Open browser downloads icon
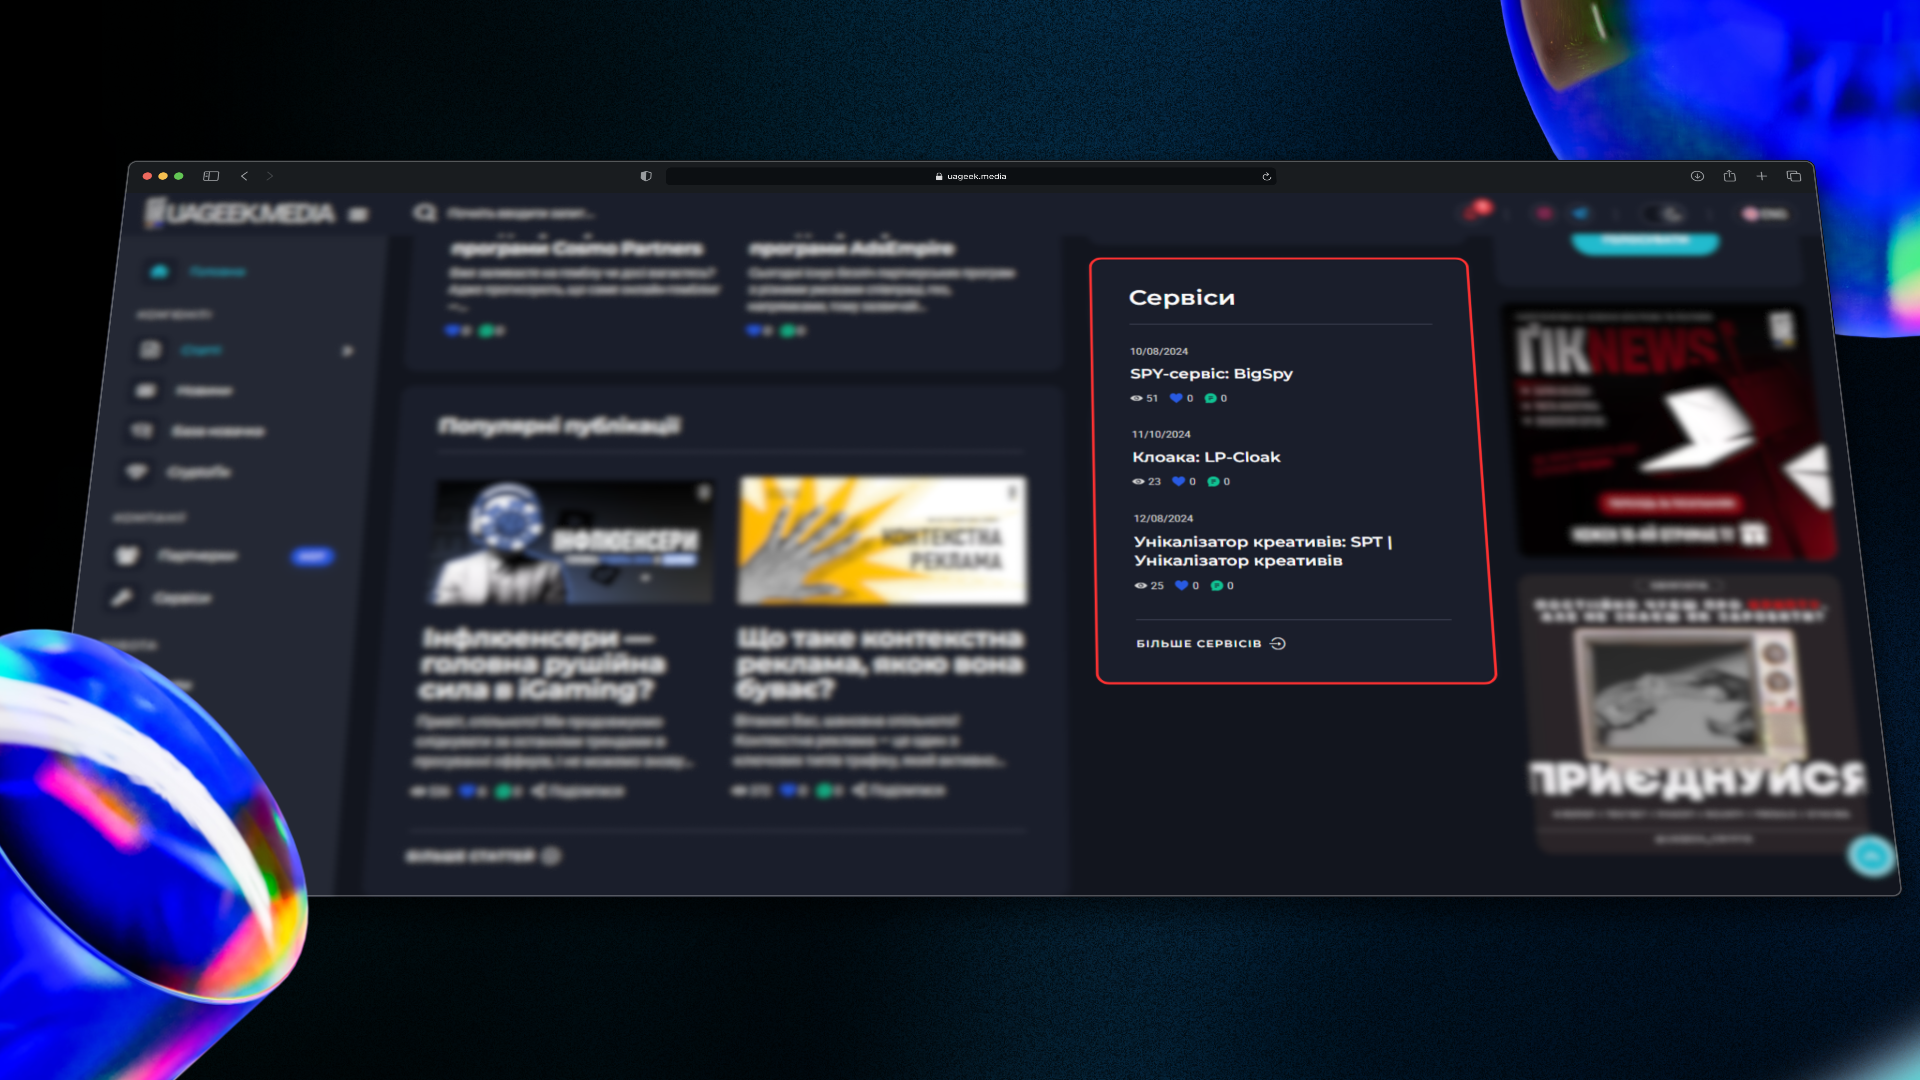This screenshot has width=1920, height=1080. point(1697,176)
